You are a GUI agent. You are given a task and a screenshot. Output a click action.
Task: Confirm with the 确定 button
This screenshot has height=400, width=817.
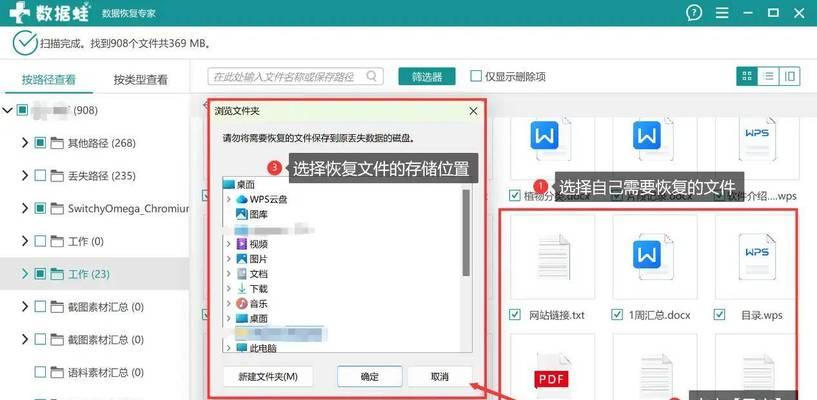tap(369, 377)
